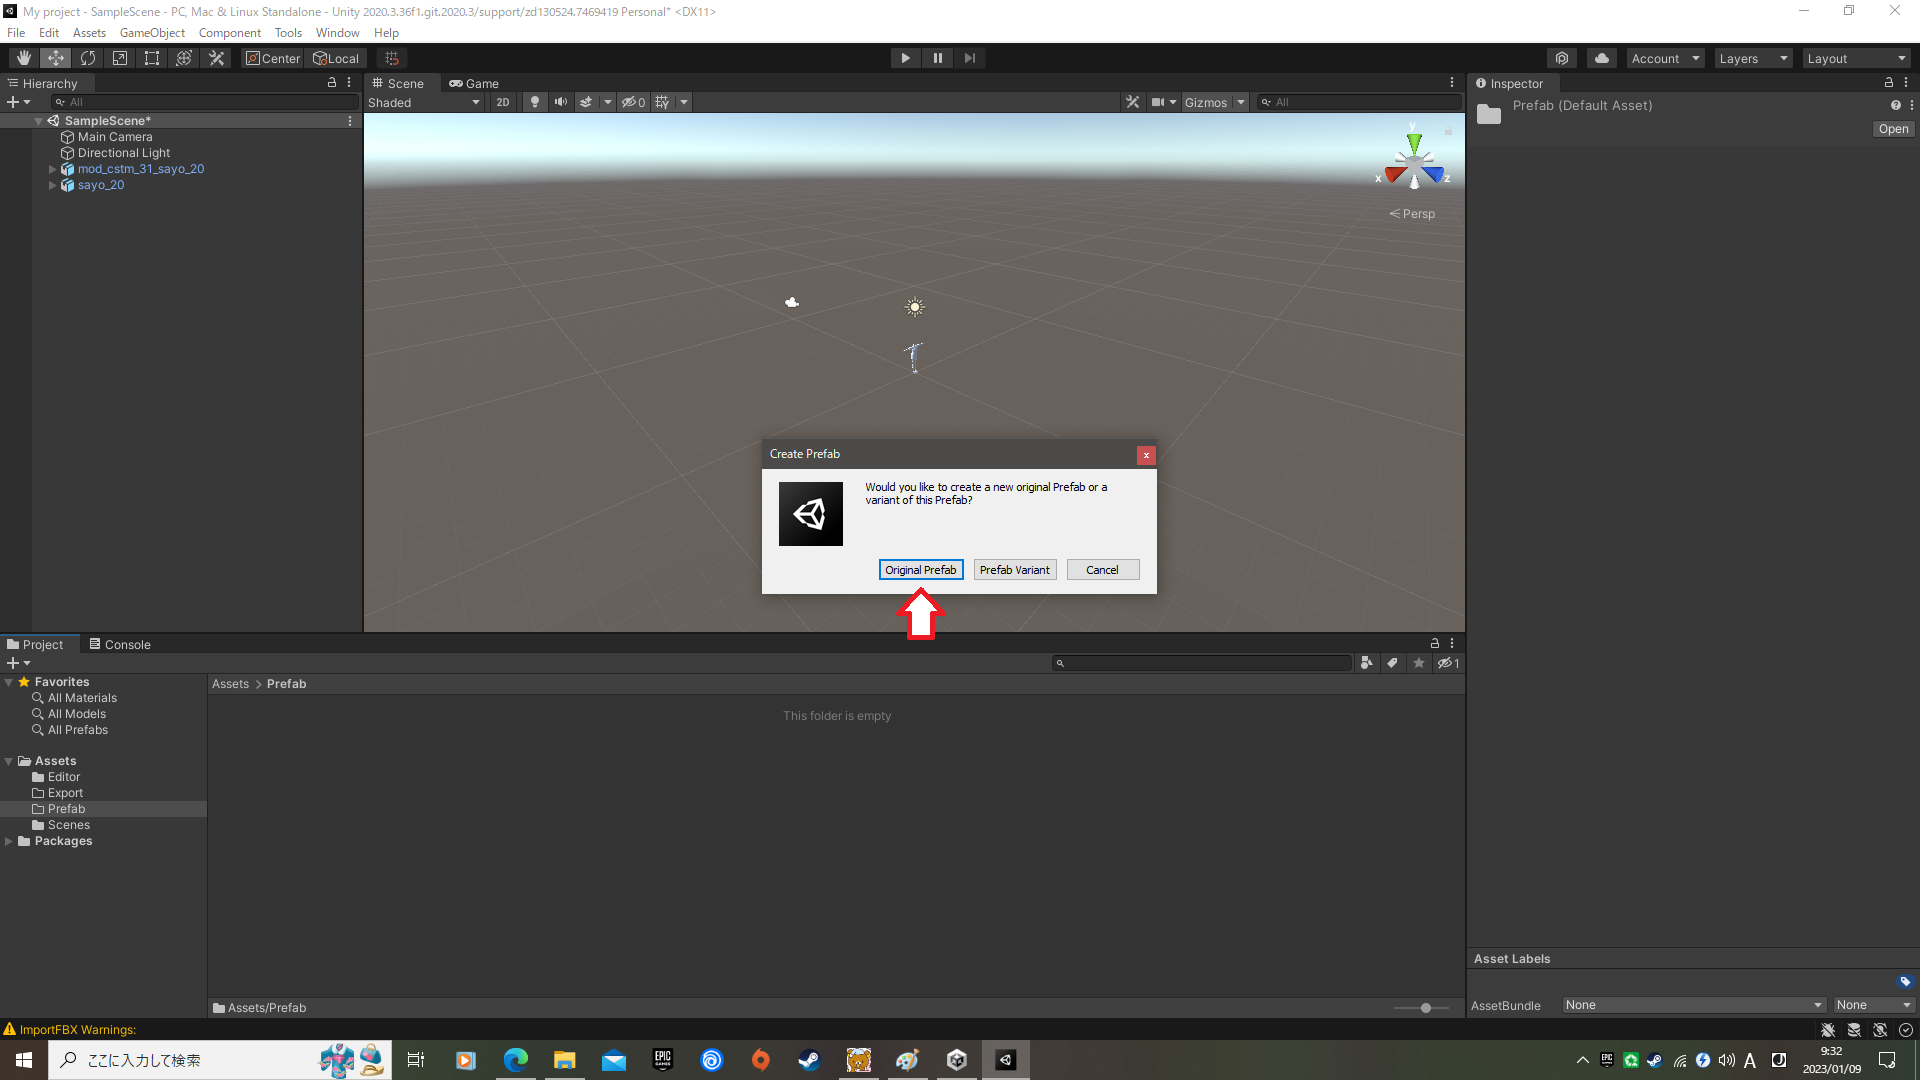The width and height of the screenshot is (1920, 1080).
Task: Open custom editor tools
Action: (216, 58)
